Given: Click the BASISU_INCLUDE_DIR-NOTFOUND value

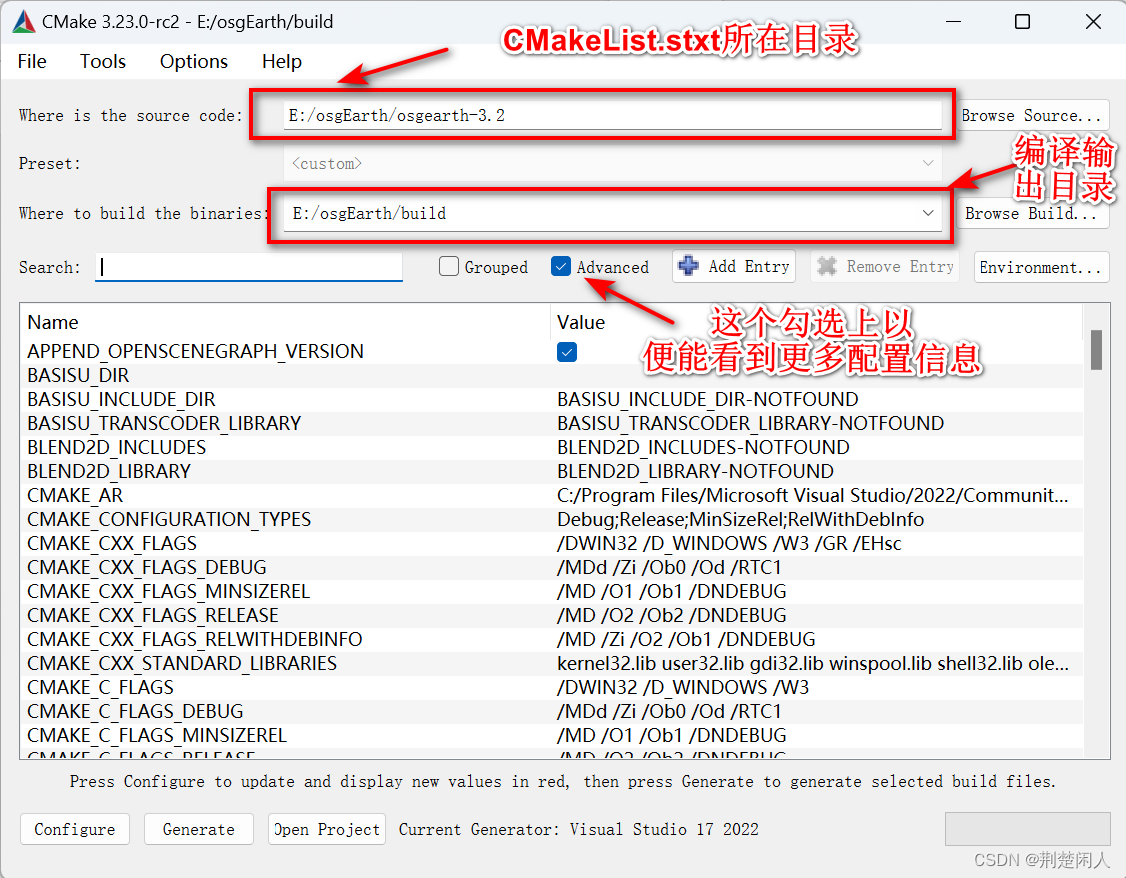Looking at the screenshot, I should pos(707,399).
